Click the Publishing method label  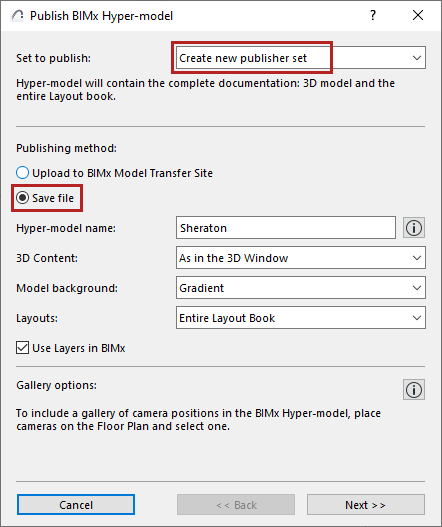[67, 148]
